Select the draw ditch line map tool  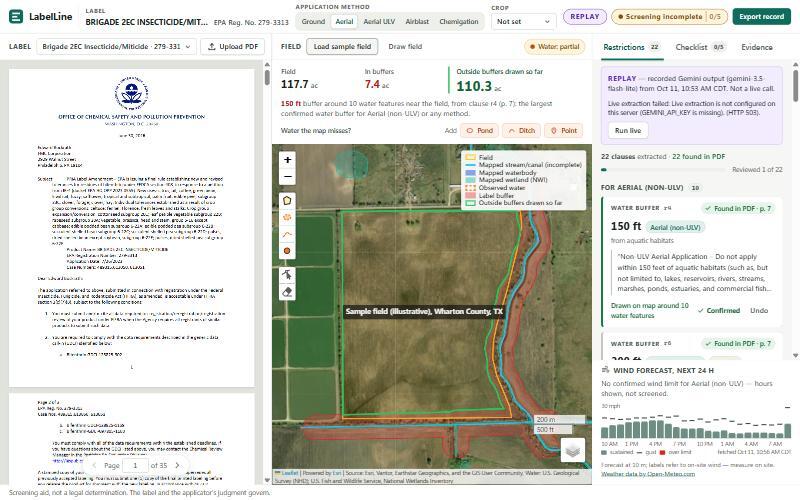tap(287, 234)
